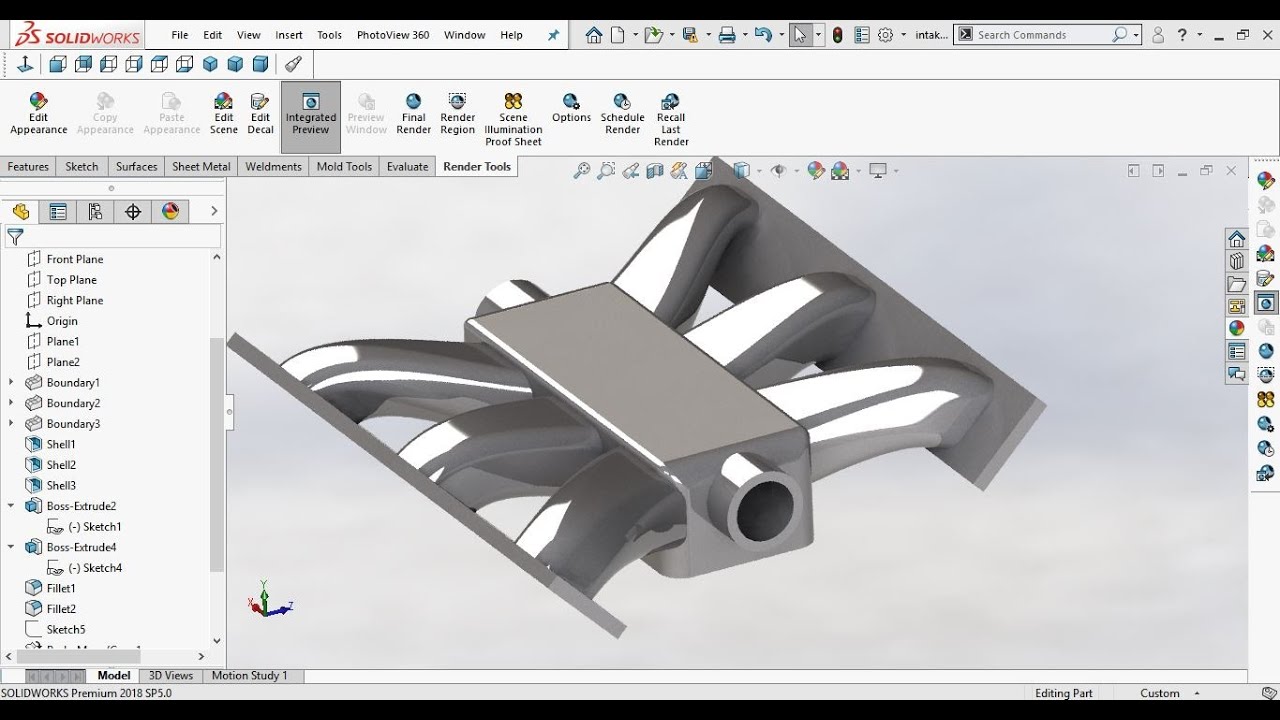
Task: Collapse the Boss-Extrude2 feature
Action: 11,506
